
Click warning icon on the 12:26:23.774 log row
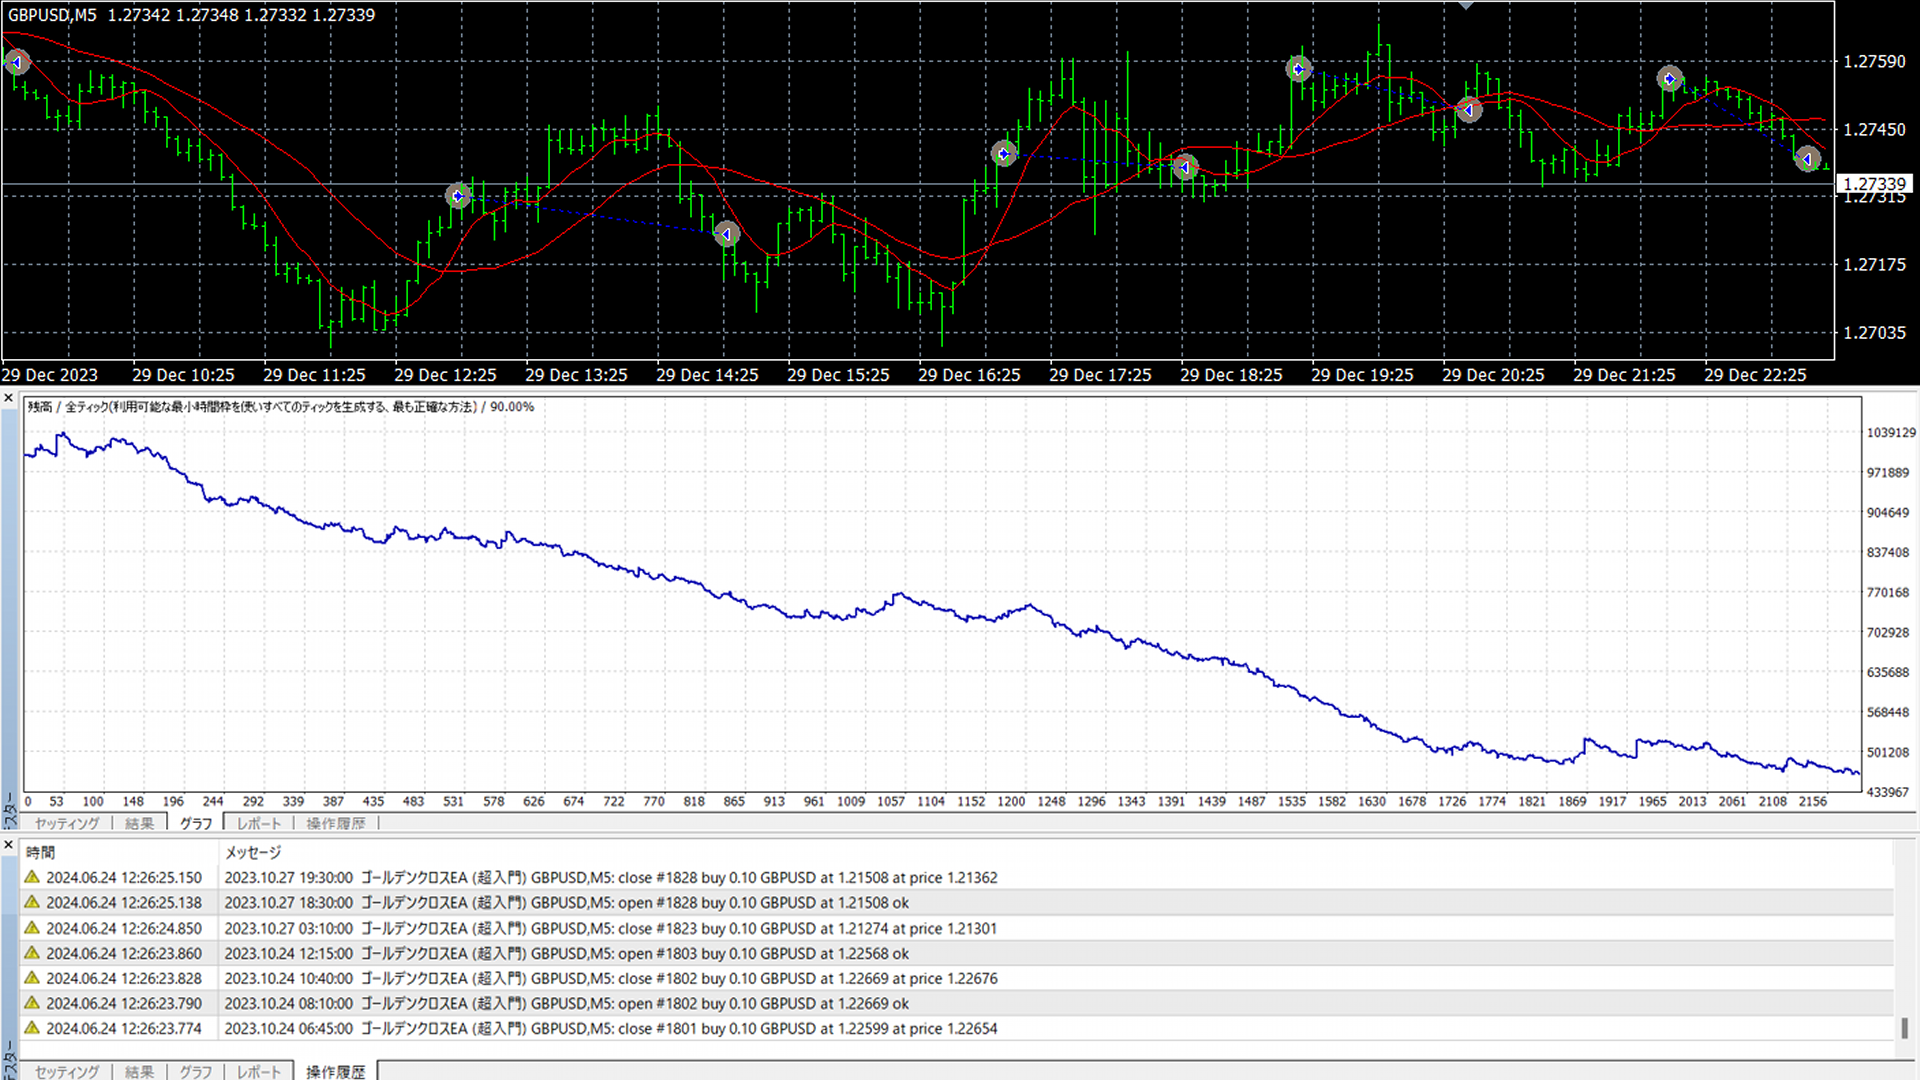(32, 1028)
